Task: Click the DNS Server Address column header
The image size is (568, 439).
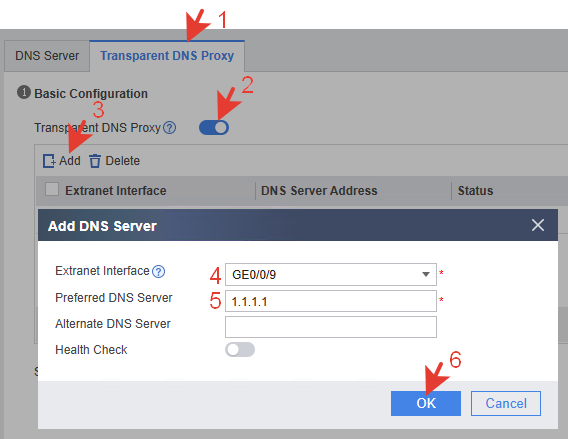Action: point(319,191)
